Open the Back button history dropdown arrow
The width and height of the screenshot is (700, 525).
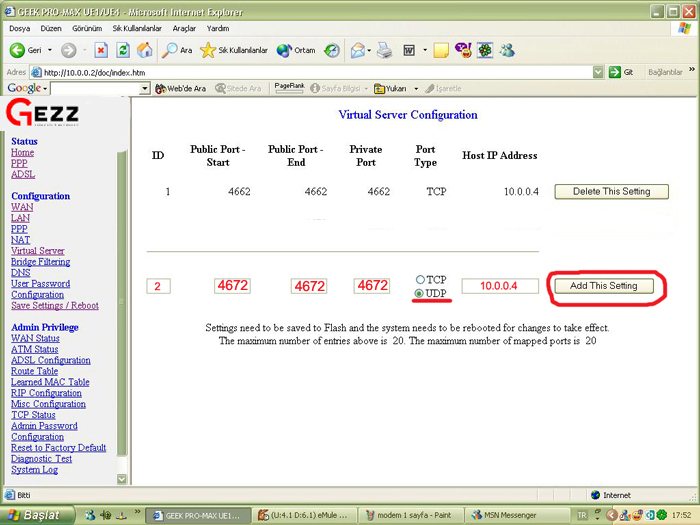(x=50, y=50)
